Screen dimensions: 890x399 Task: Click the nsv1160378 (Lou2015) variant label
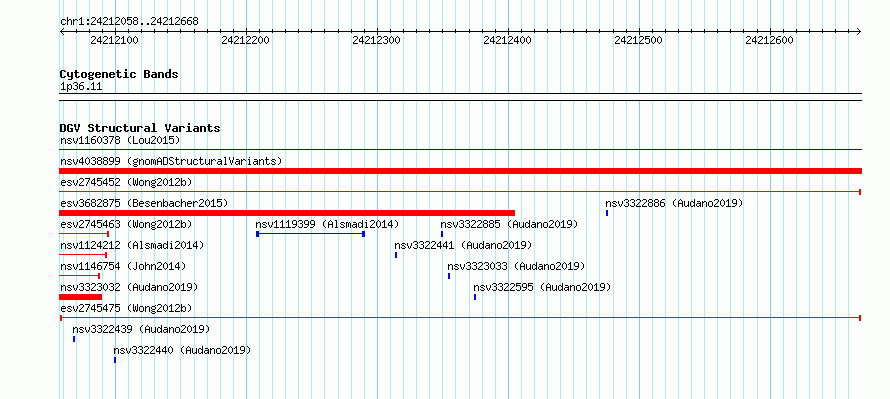click(x=120, y=140)
